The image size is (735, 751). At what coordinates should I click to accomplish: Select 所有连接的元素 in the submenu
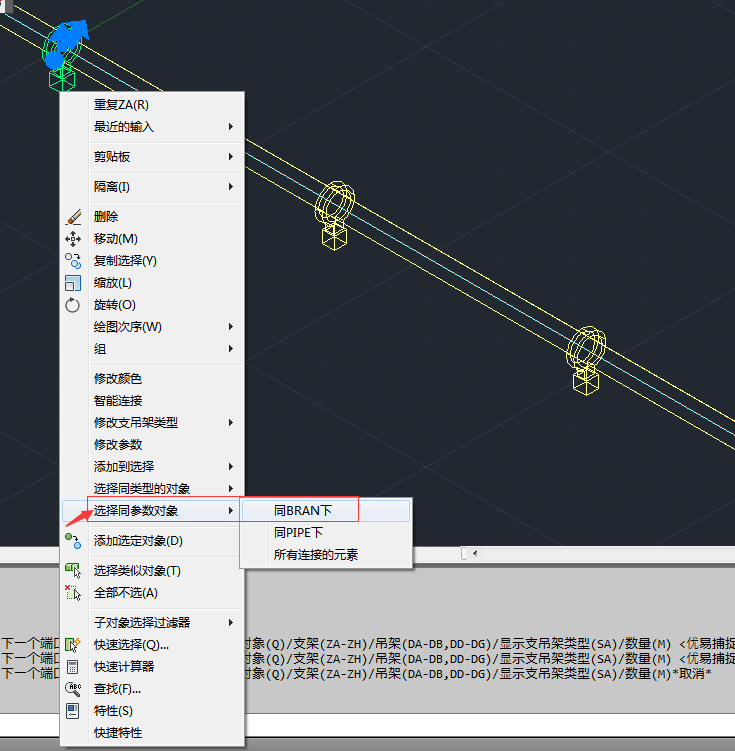(x=315, y=555)
